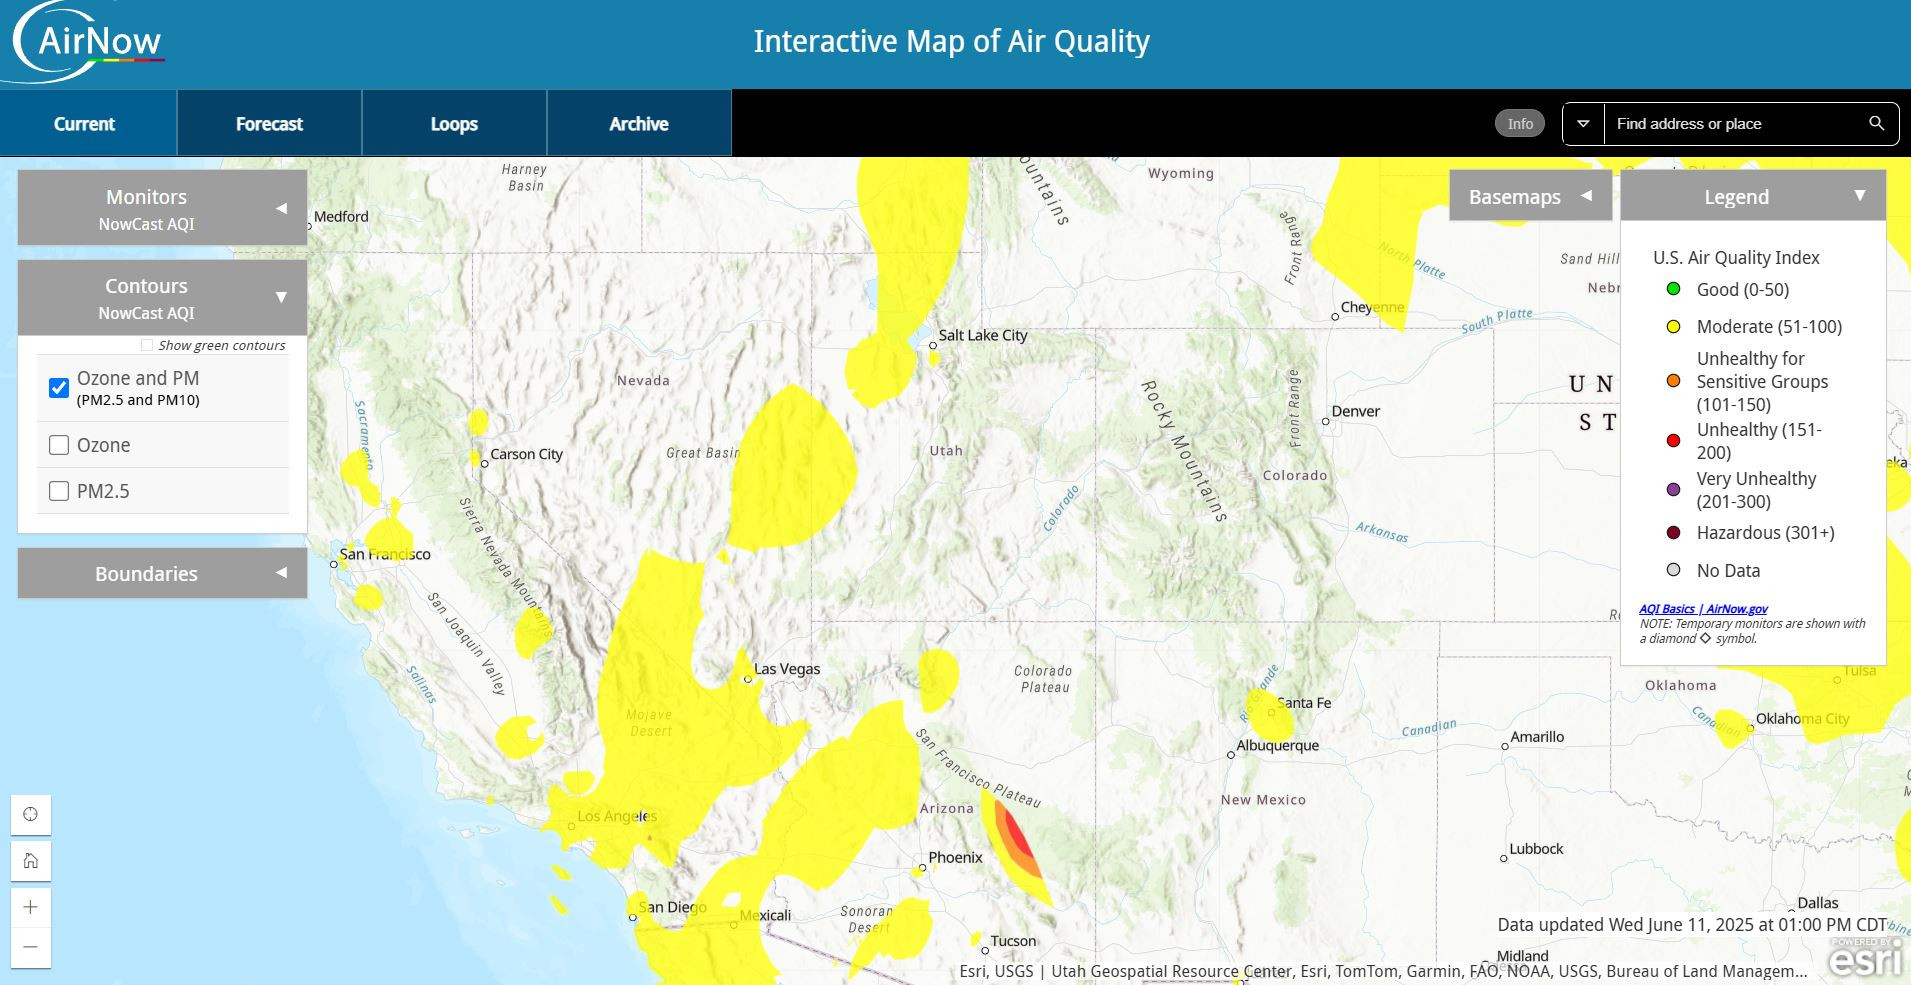Collapse the Contours NowCast AQI panel

point(162,297)
